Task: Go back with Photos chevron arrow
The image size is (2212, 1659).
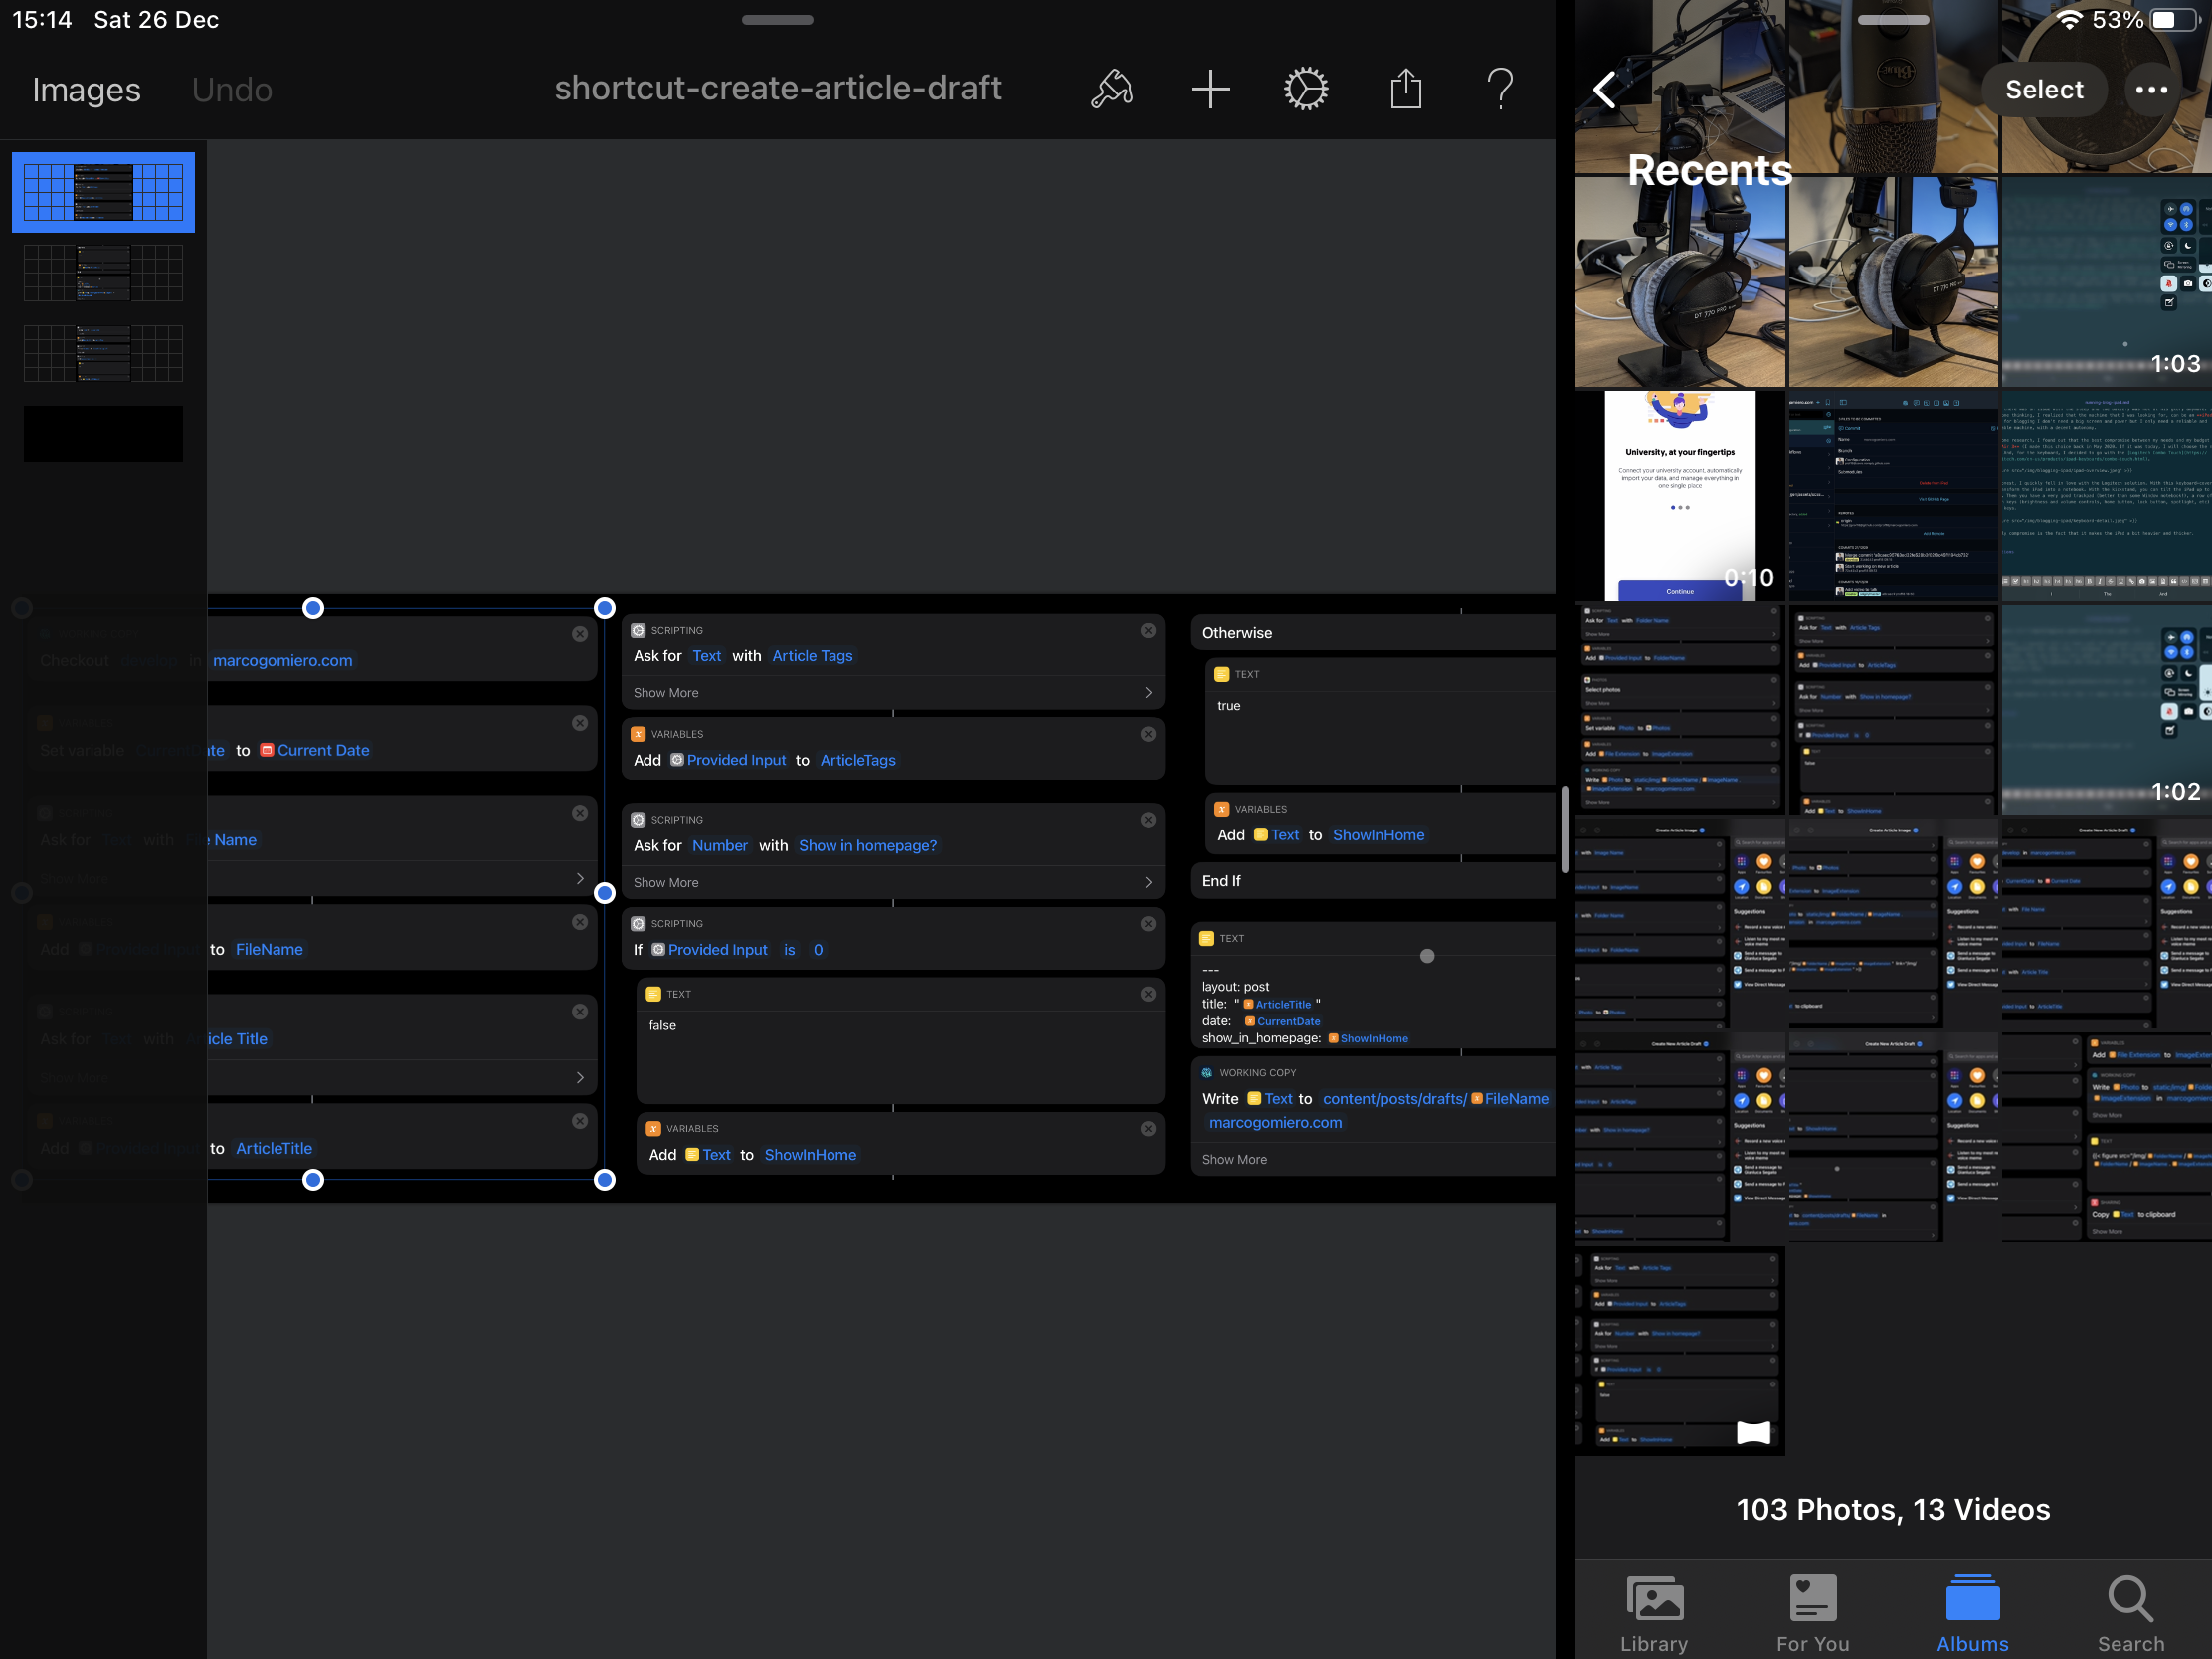Action: 1605,90
